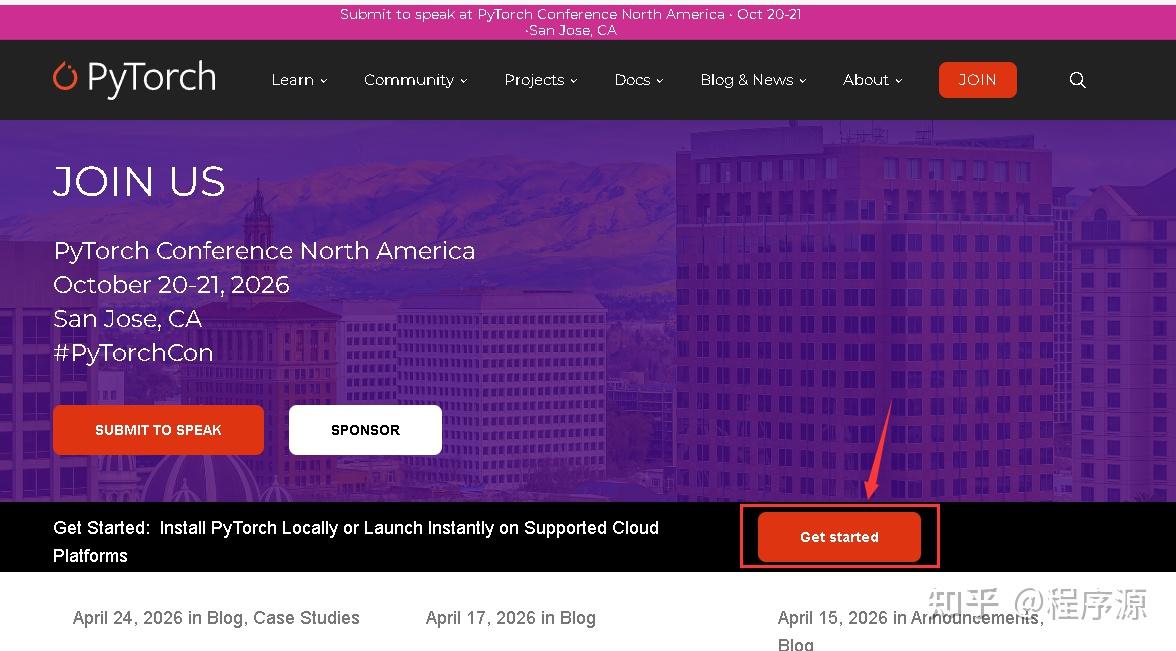The image size is (1176, 651).
Task: Click 'PyTorch Conference North America' hero text
Action: coord(264,250)
